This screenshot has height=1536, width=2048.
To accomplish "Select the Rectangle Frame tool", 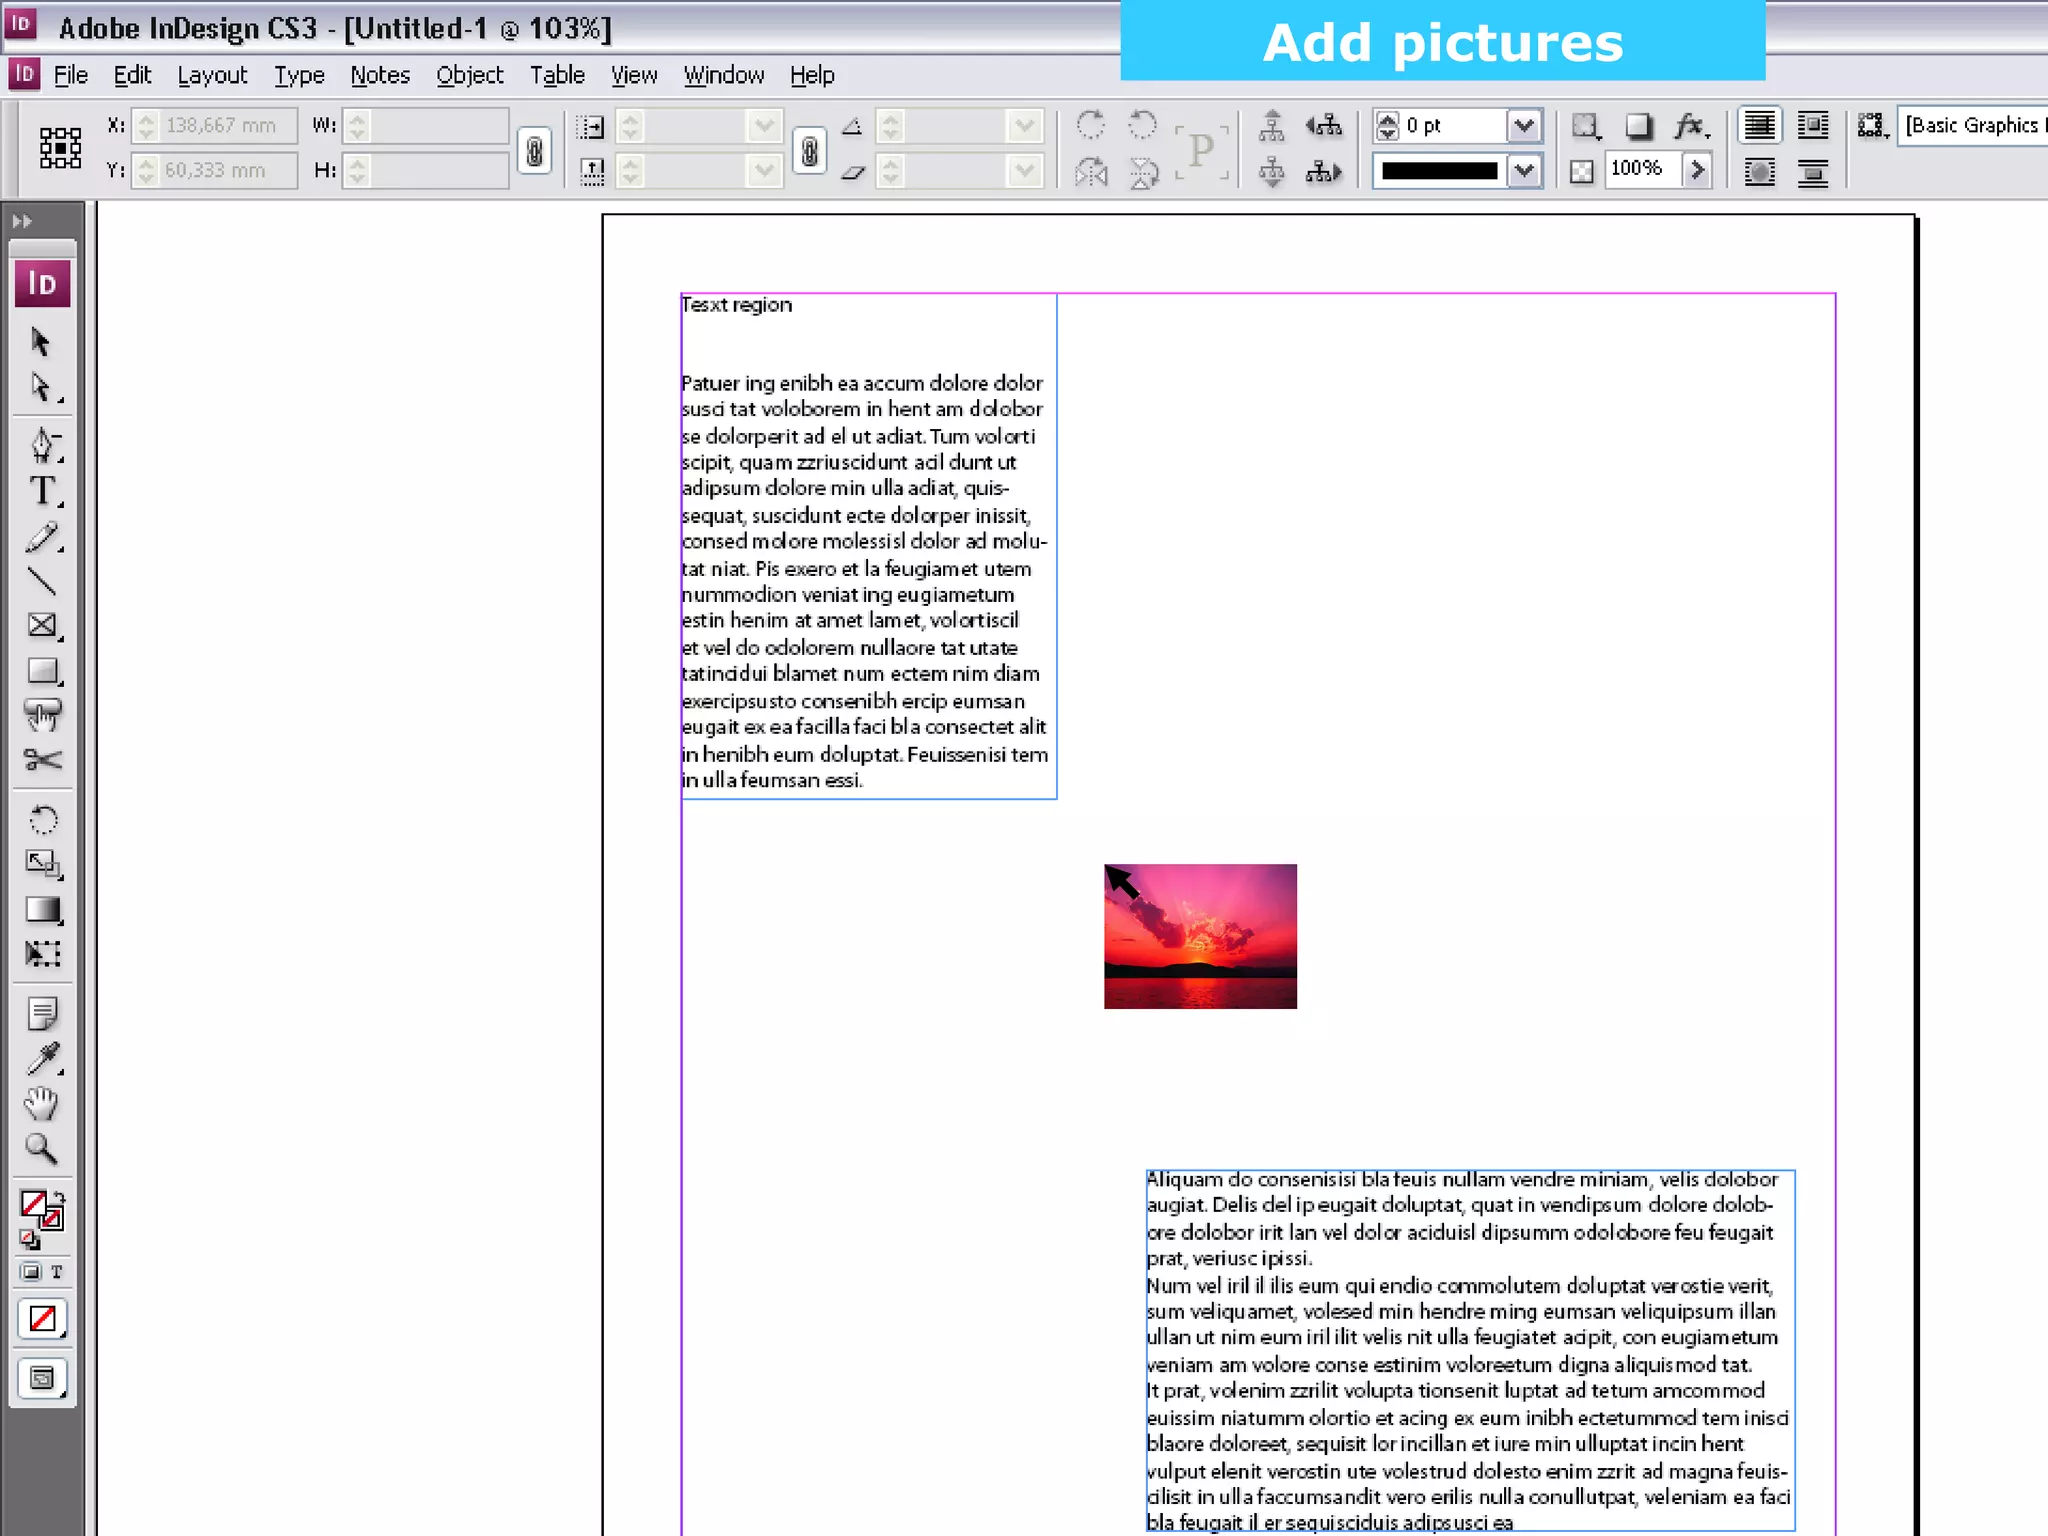I will point(42,625).
